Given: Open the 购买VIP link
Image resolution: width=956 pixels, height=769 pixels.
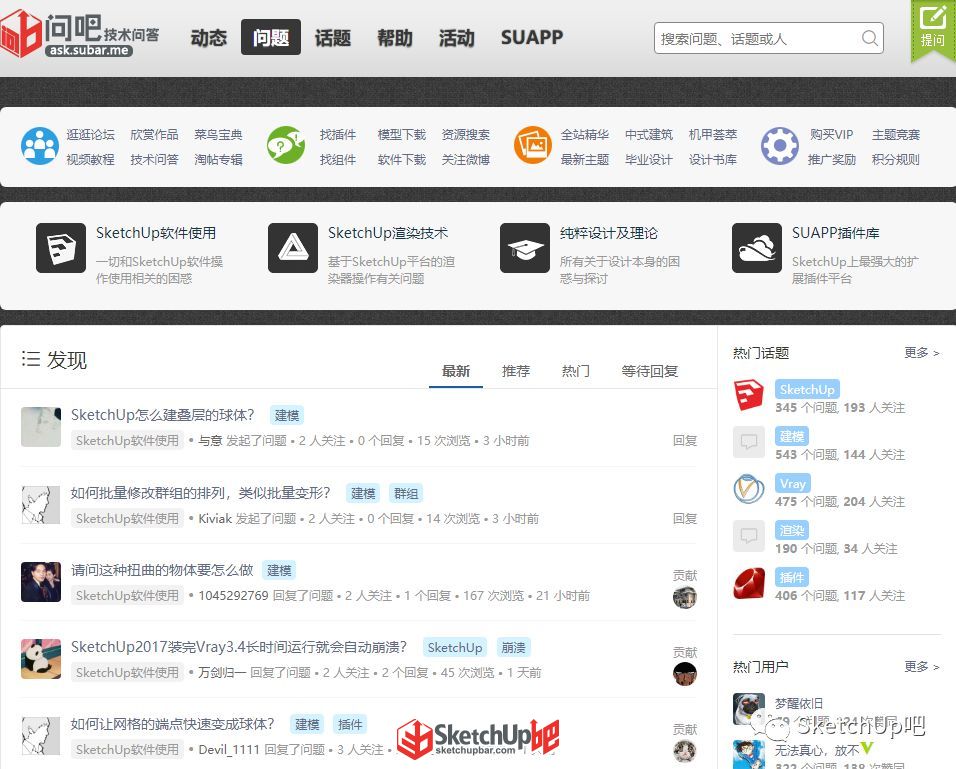Looking at the screenshot, I should click(832, 134).
